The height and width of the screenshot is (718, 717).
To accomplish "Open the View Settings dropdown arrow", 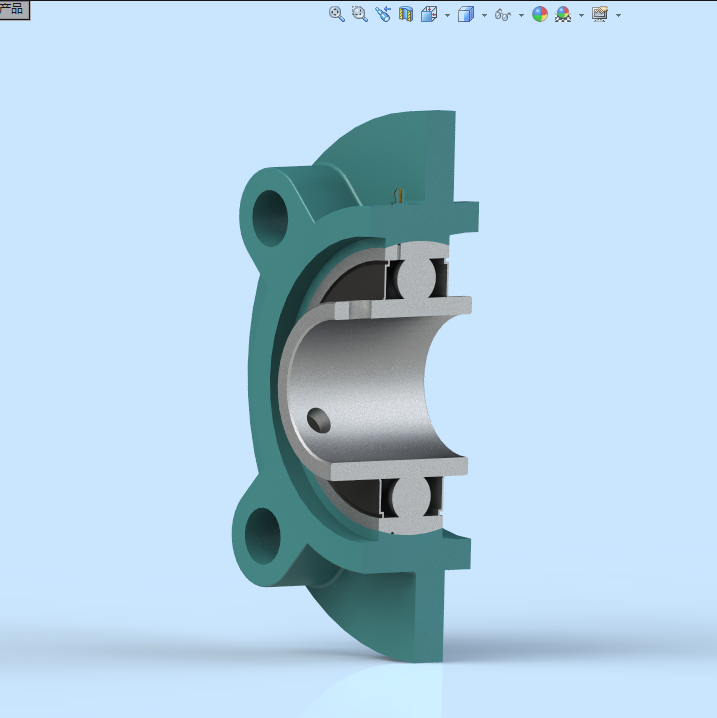I will 619,15.
